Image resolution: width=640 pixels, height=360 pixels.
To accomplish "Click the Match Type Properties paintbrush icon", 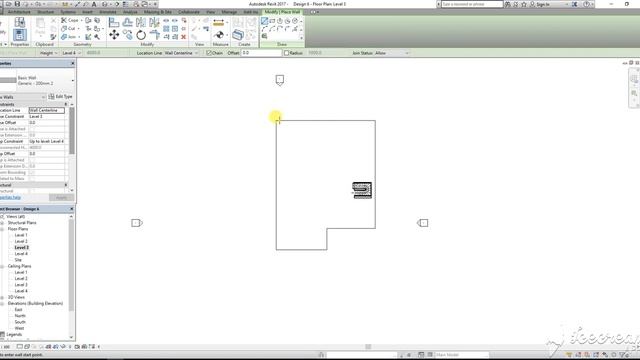I will point(53,37).
